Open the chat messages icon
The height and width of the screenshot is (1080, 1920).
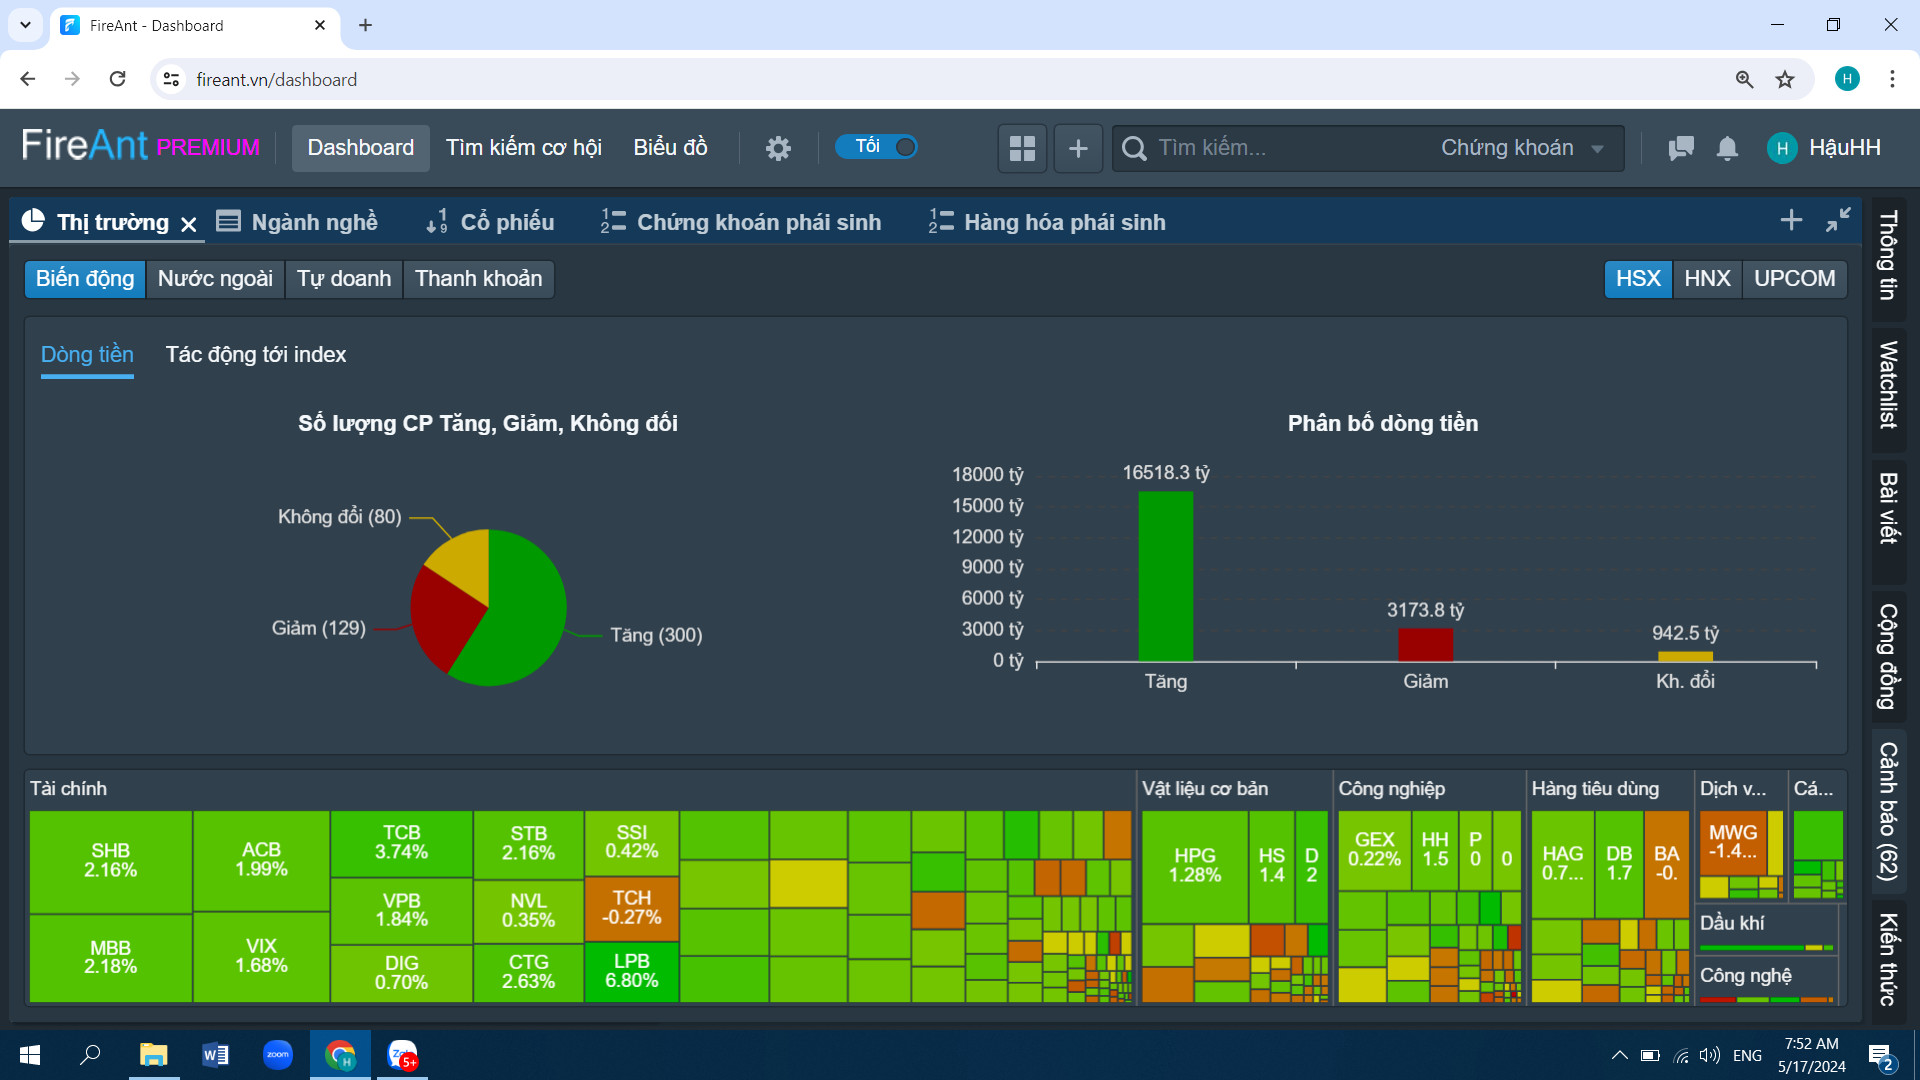1681,148
